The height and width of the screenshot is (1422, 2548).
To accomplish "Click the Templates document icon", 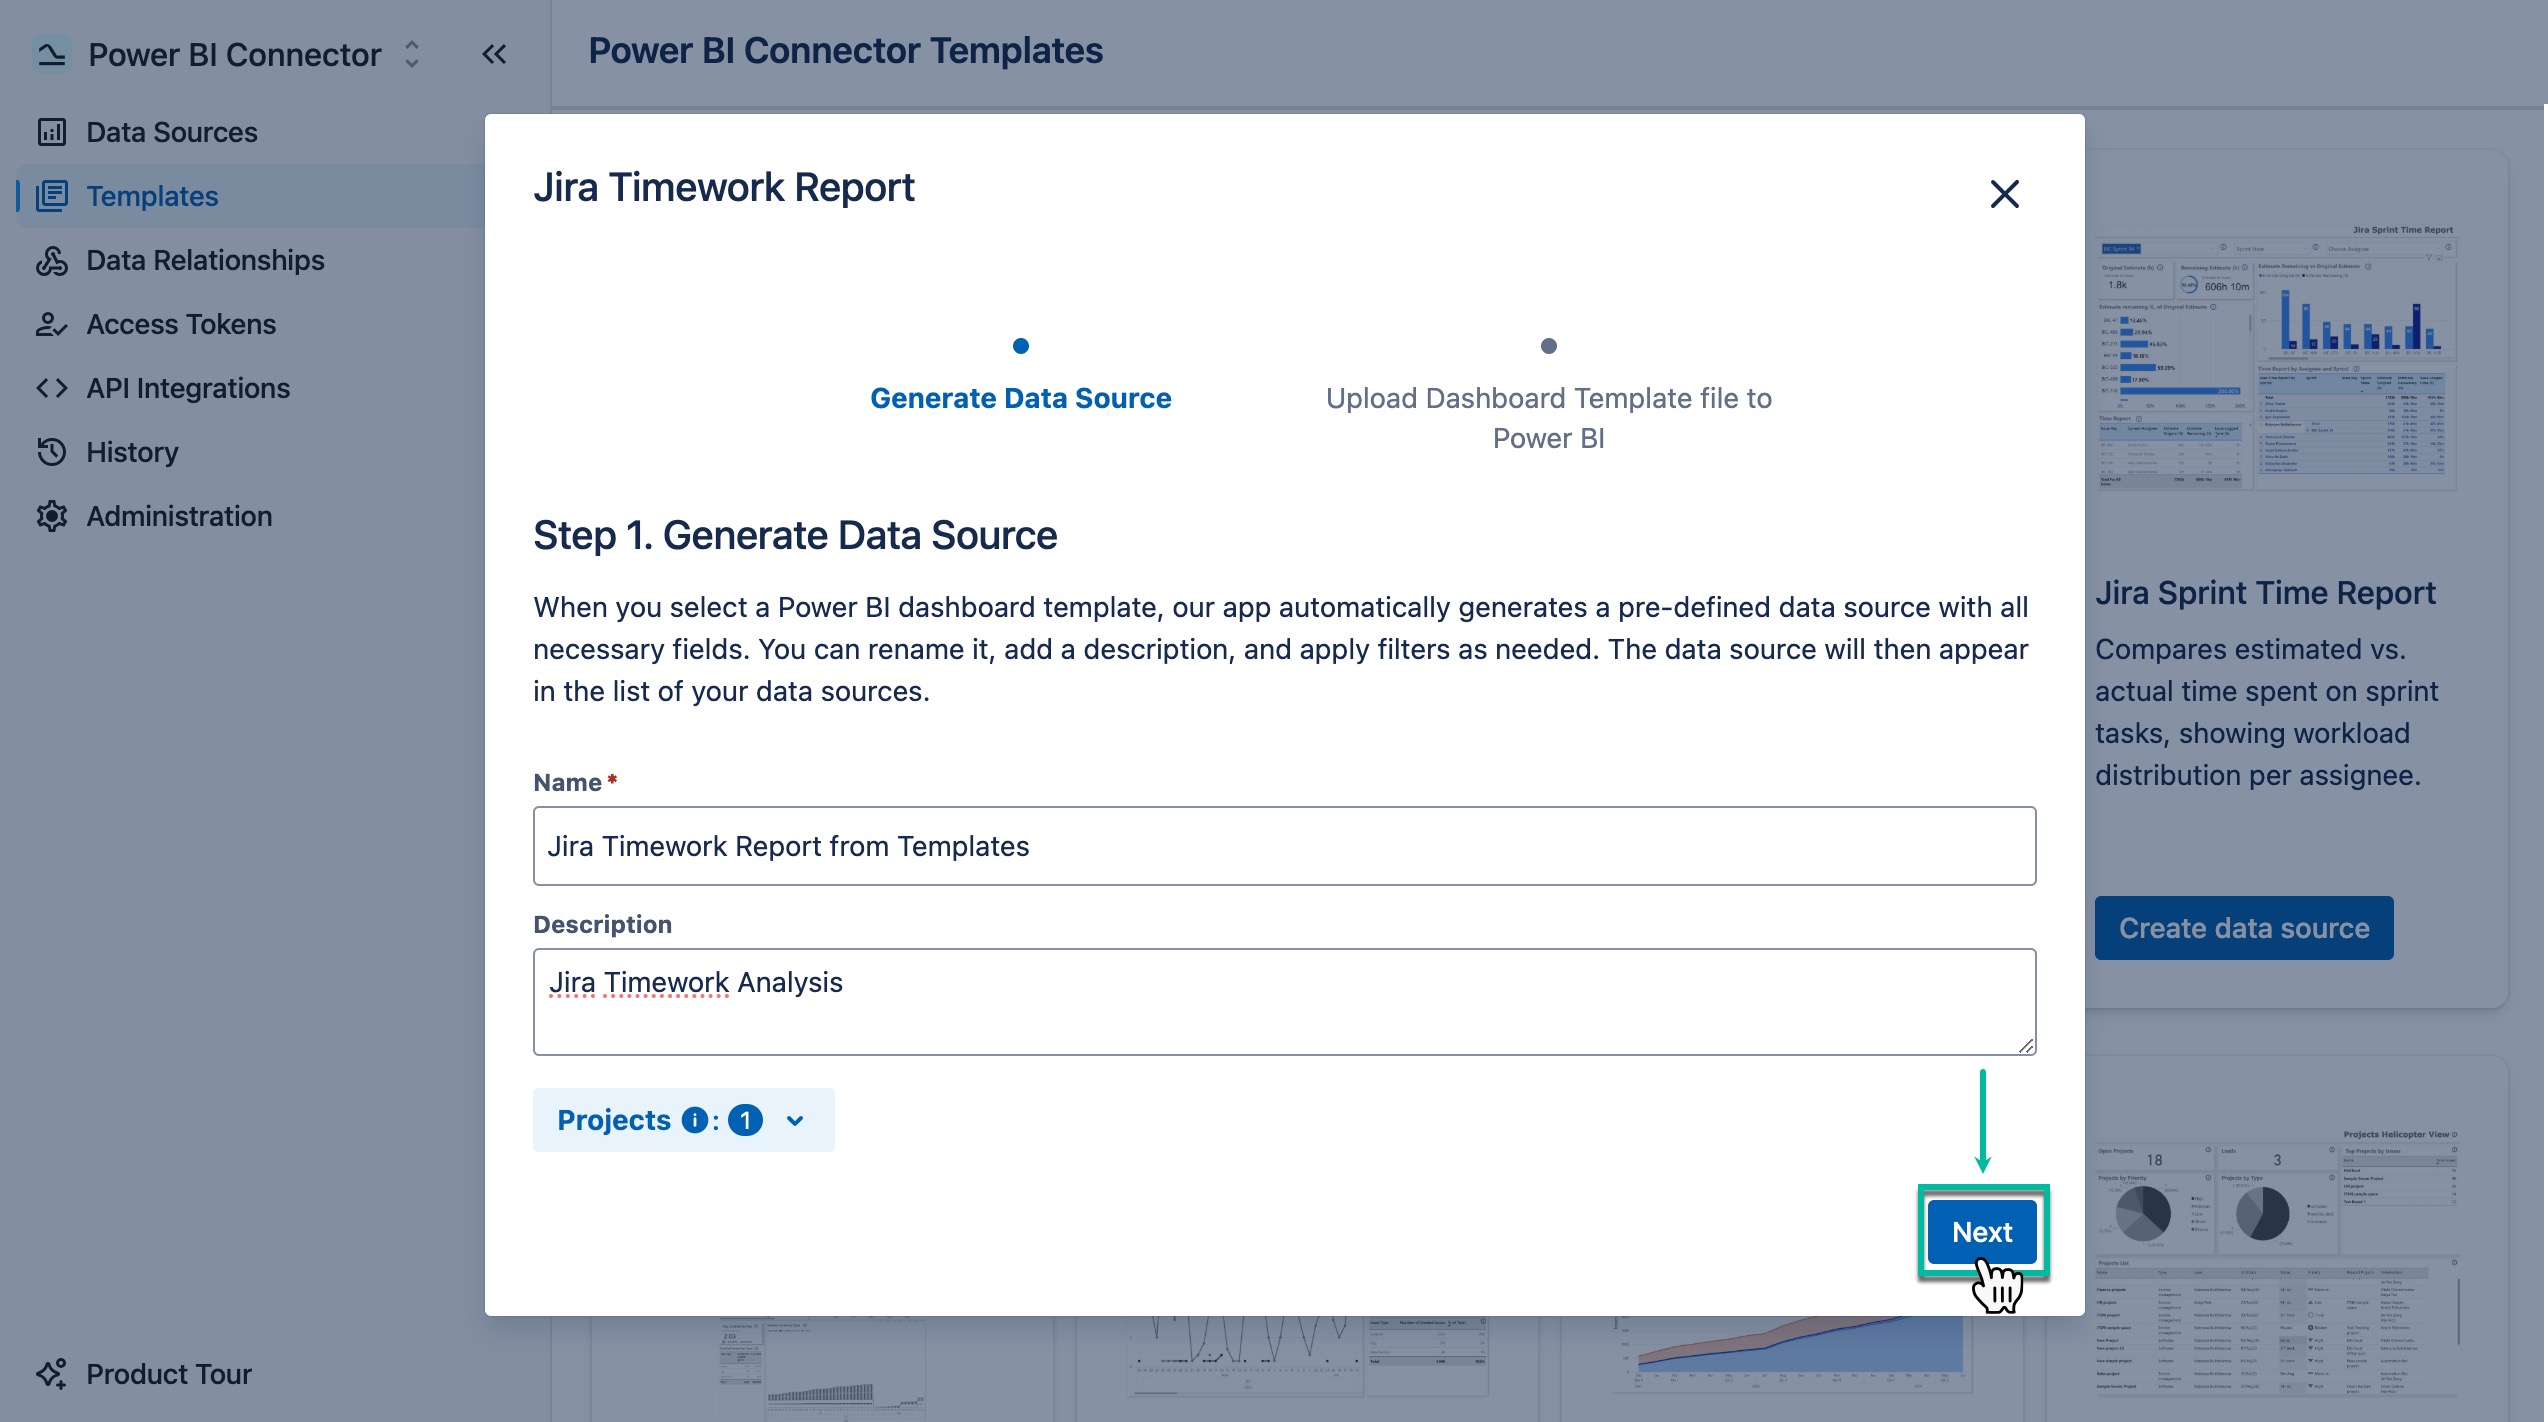I will tap(52, 196).
